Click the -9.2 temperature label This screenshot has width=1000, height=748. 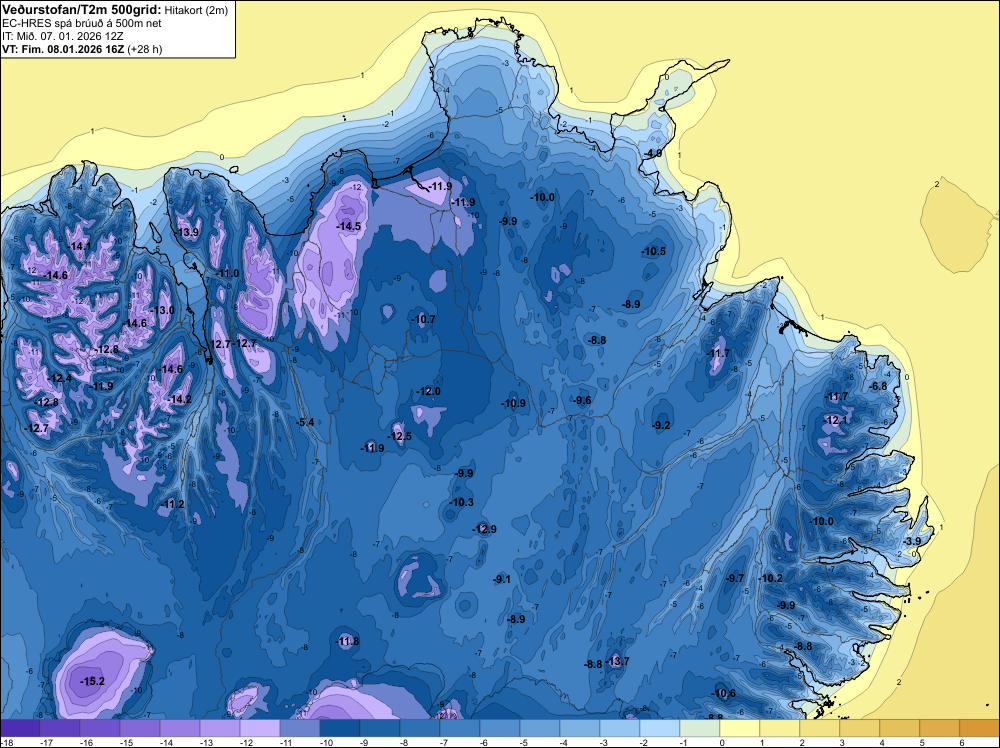pyautogui.click(x=661, y=425)
